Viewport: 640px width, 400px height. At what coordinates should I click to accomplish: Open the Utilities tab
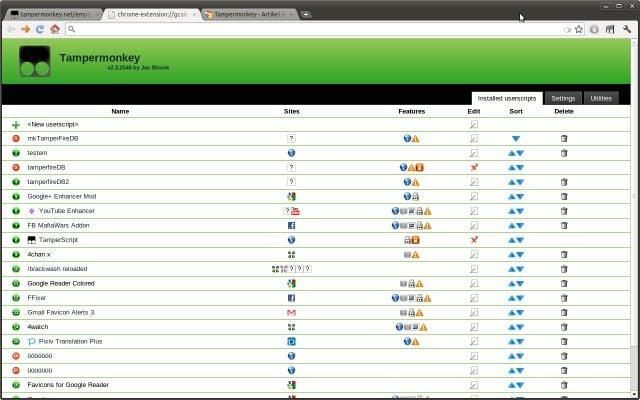pos(601,98)
